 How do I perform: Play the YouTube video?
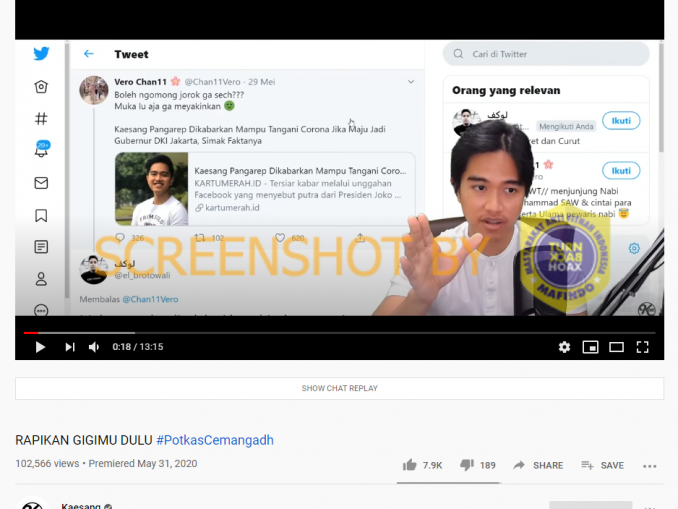40,347
